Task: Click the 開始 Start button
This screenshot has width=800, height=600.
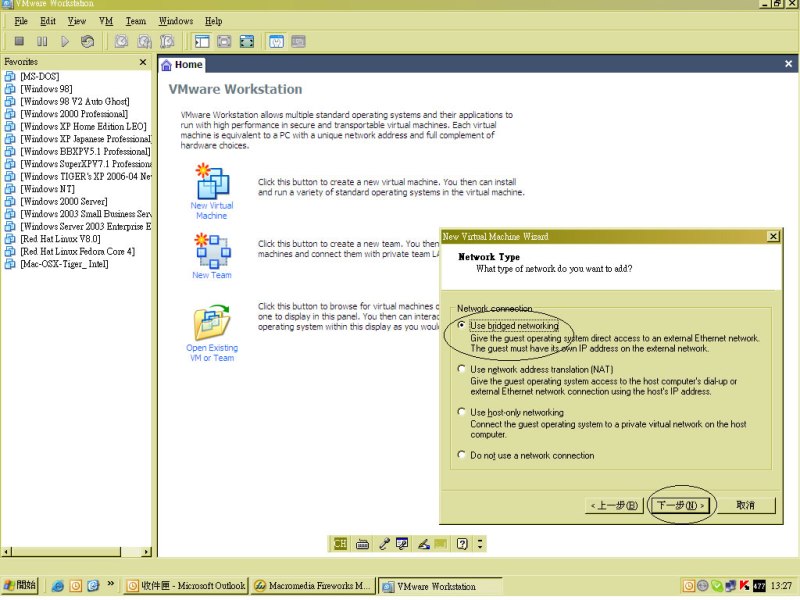Action: click(19, 586)
